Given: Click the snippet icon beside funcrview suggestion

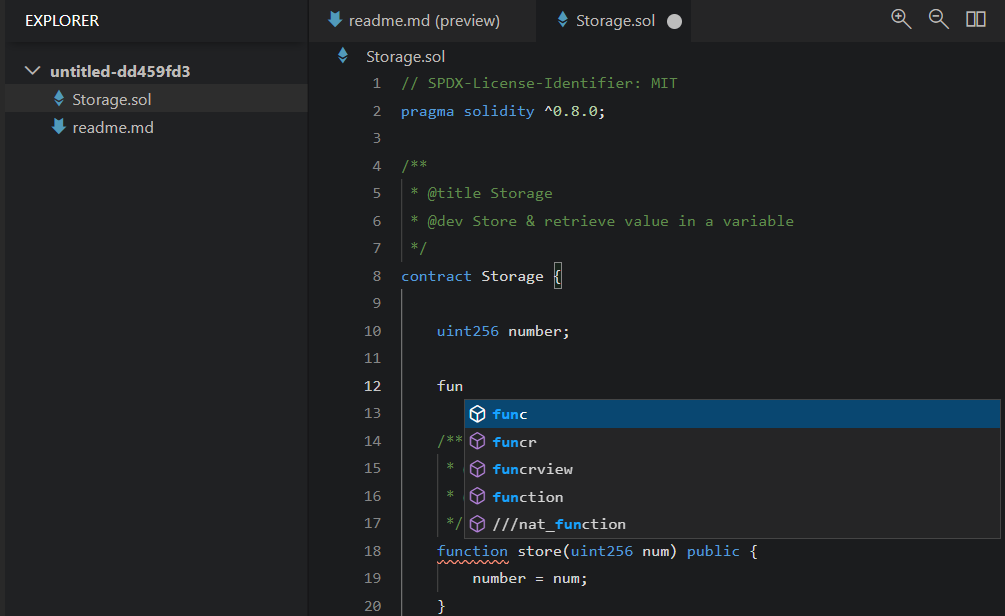Looking at the screenshot, I should pos(478,469).
